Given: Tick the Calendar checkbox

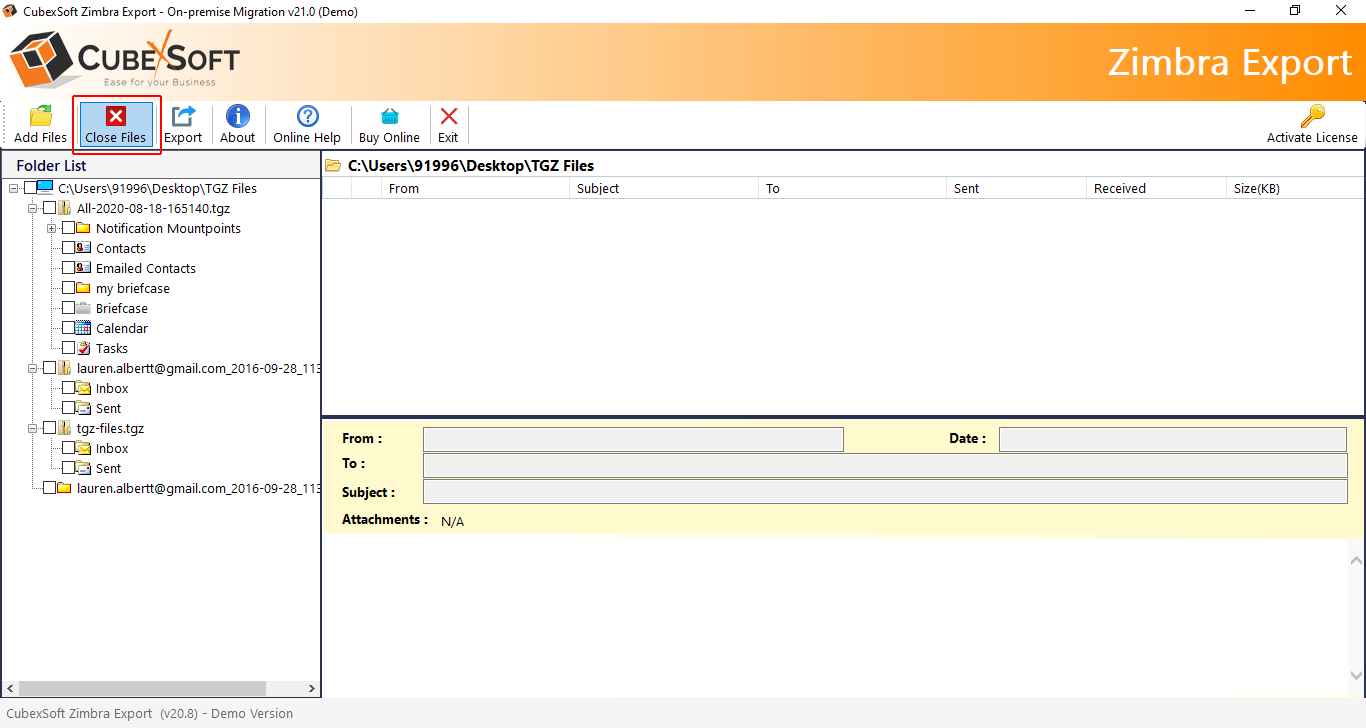Looking at the screenshot, I should [68, 328].
